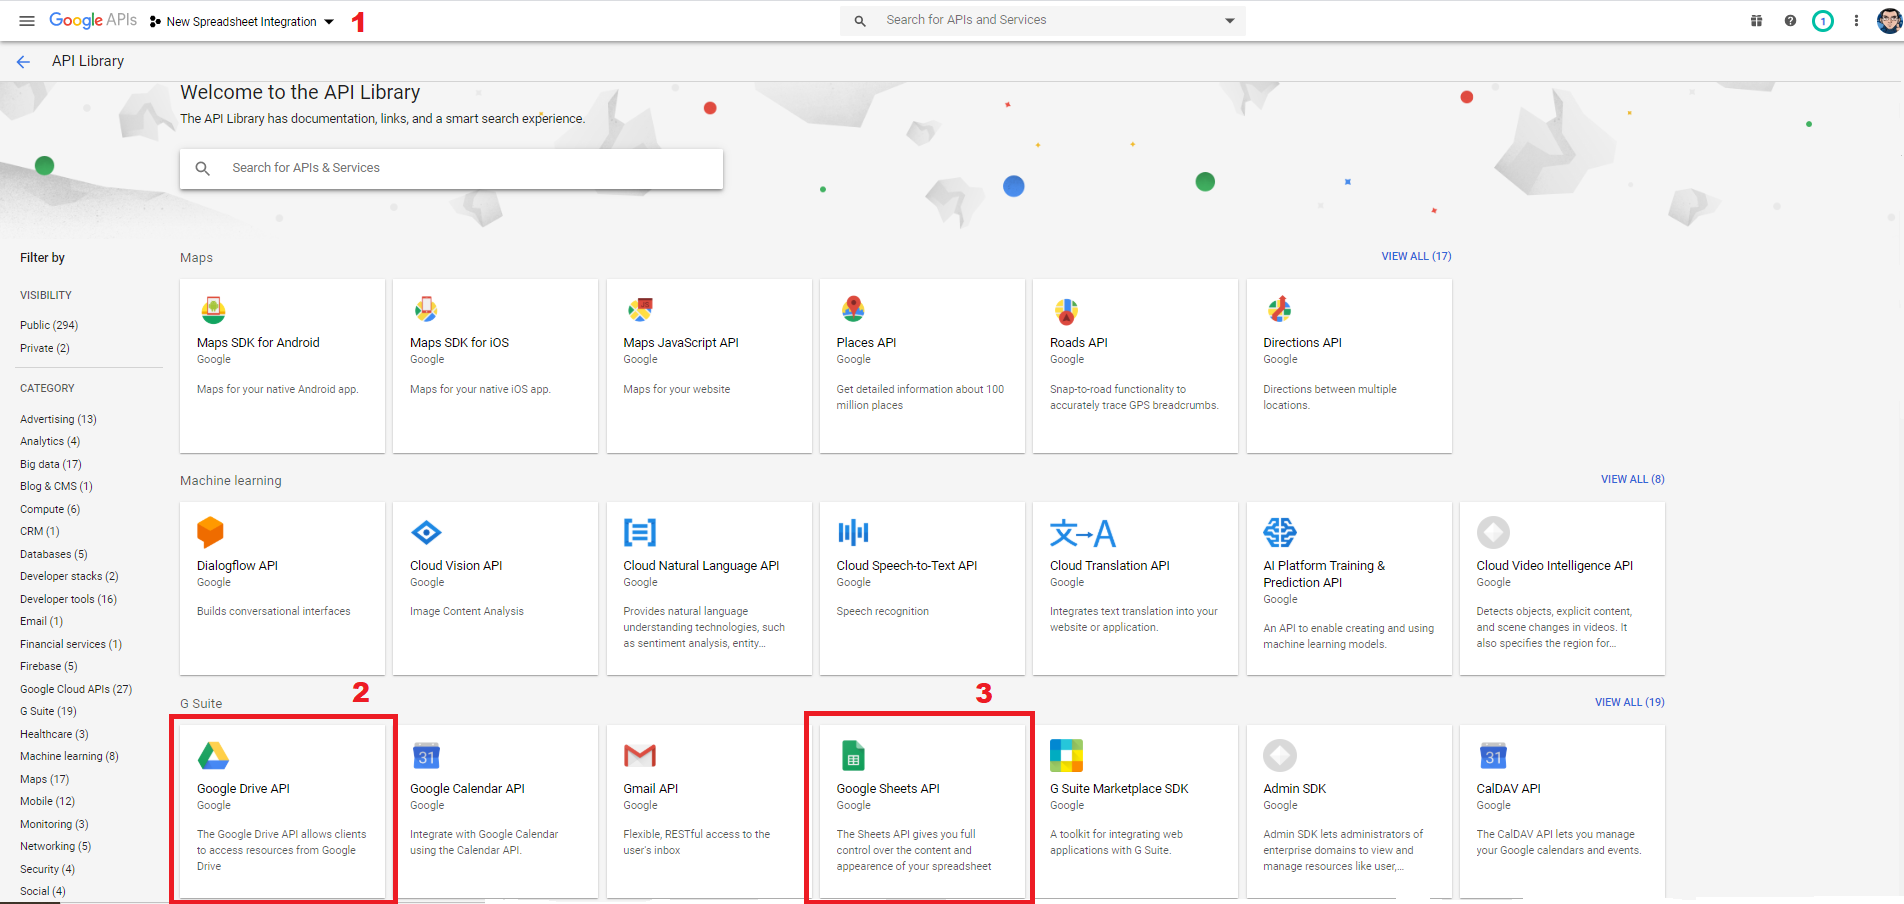Filter by Analytics category
The width and height of the screenshot is (1904, 904).
(50, 441)
